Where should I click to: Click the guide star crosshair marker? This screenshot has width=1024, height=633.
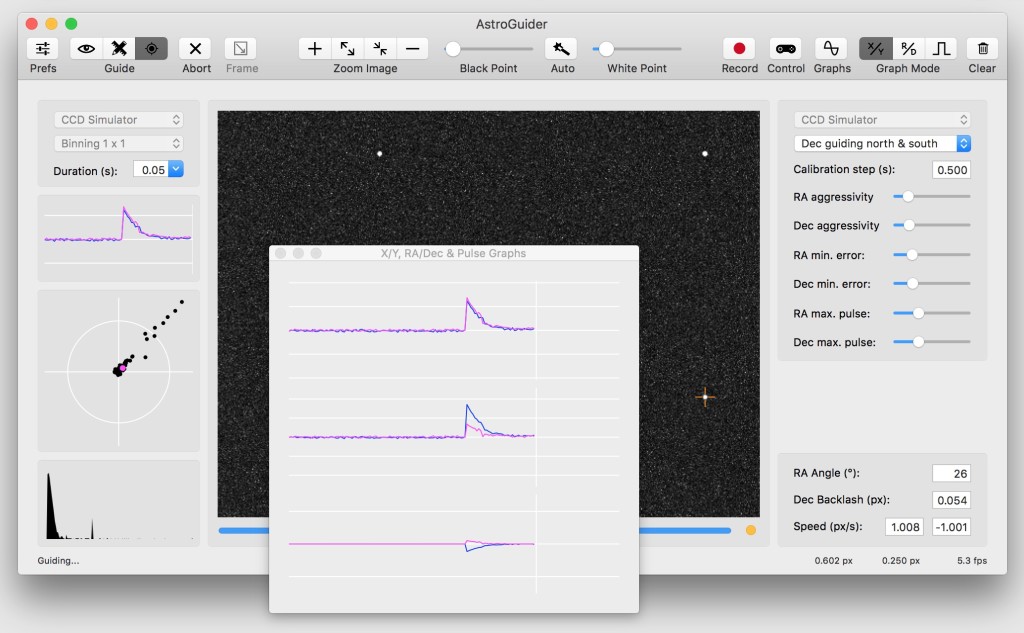[705, 397]
